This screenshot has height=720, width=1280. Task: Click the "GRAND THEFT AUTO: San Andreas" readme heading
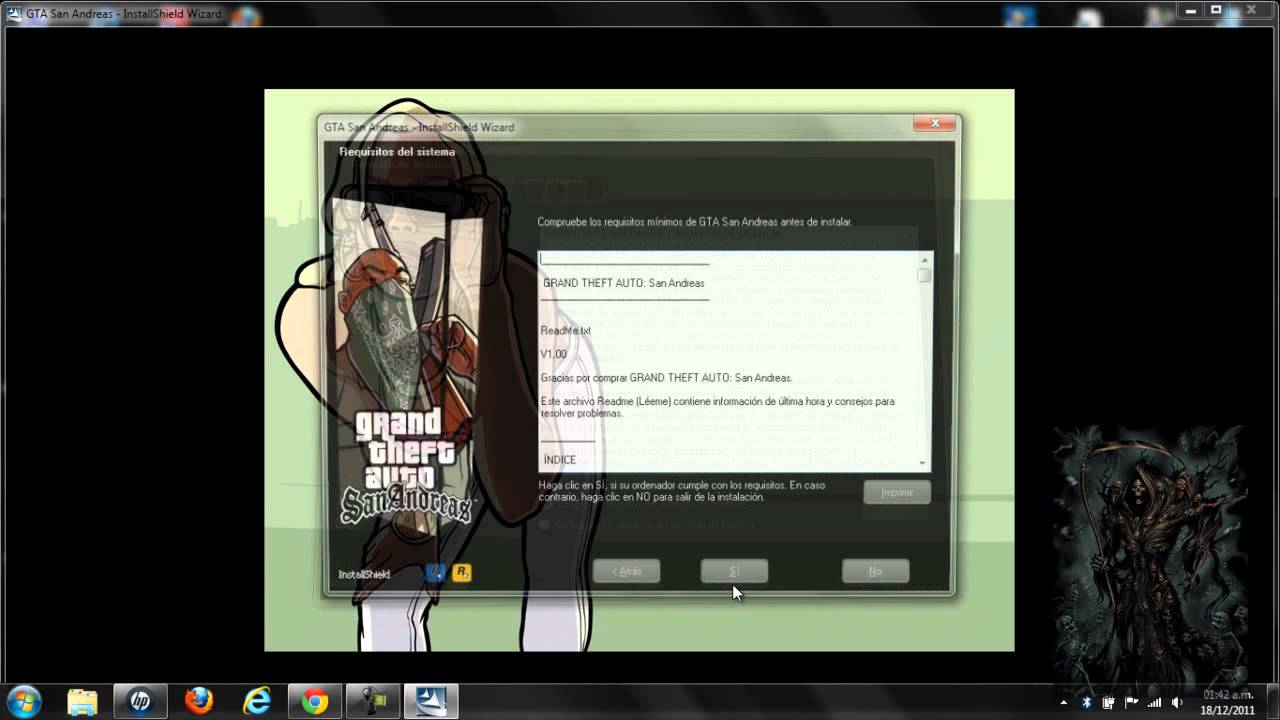pyautogui.click(x=623, y=283)
